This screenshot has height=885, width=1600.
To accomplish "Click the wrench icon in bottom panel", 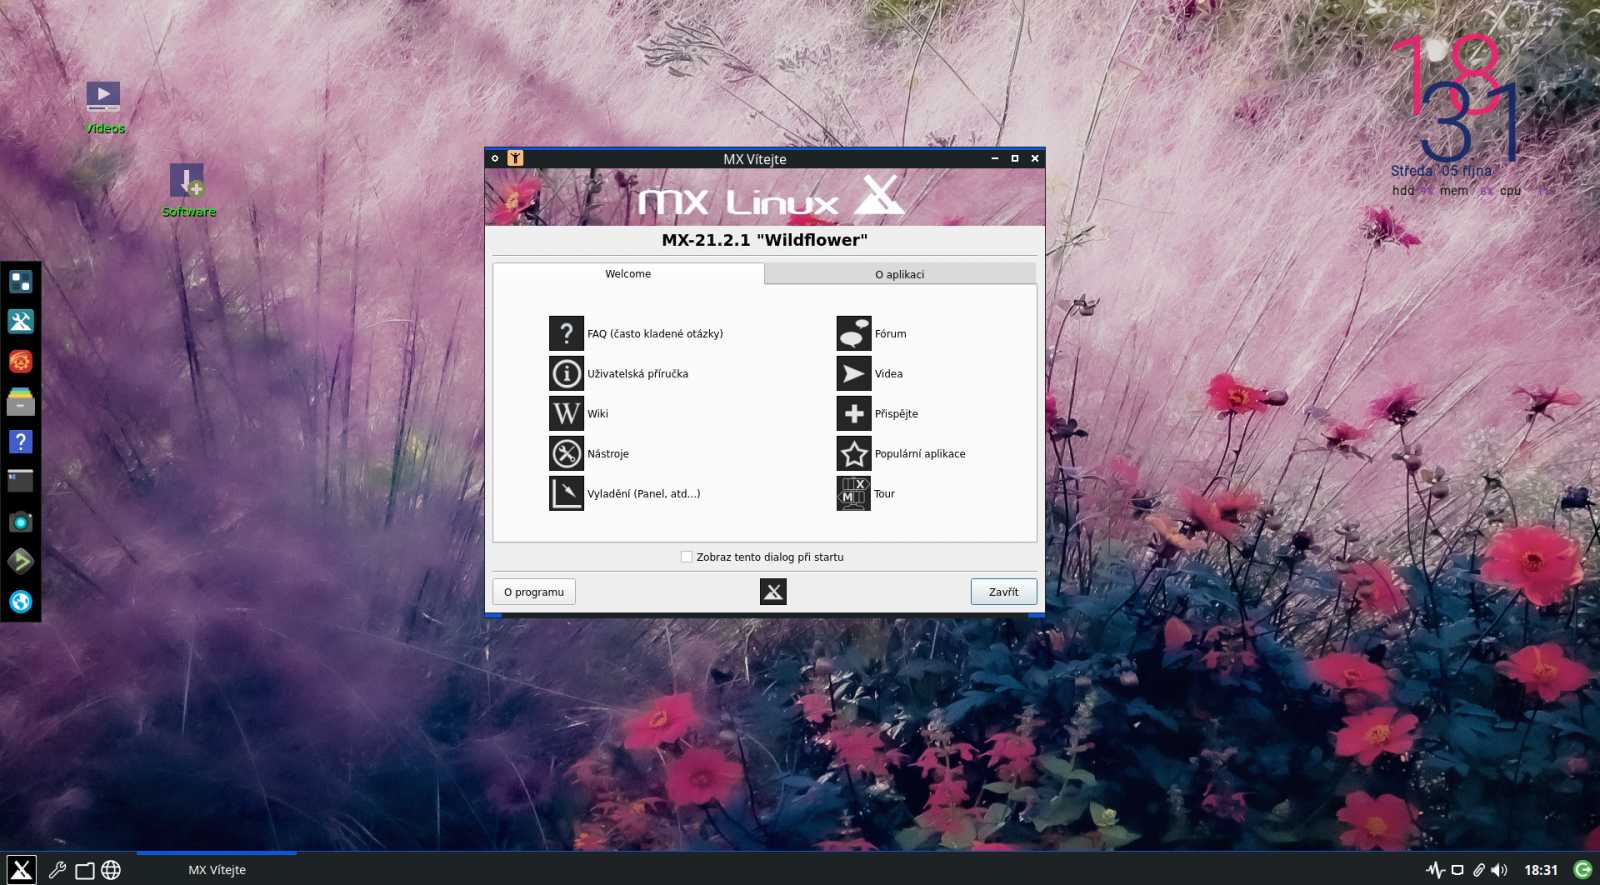I will coord(57,870).
